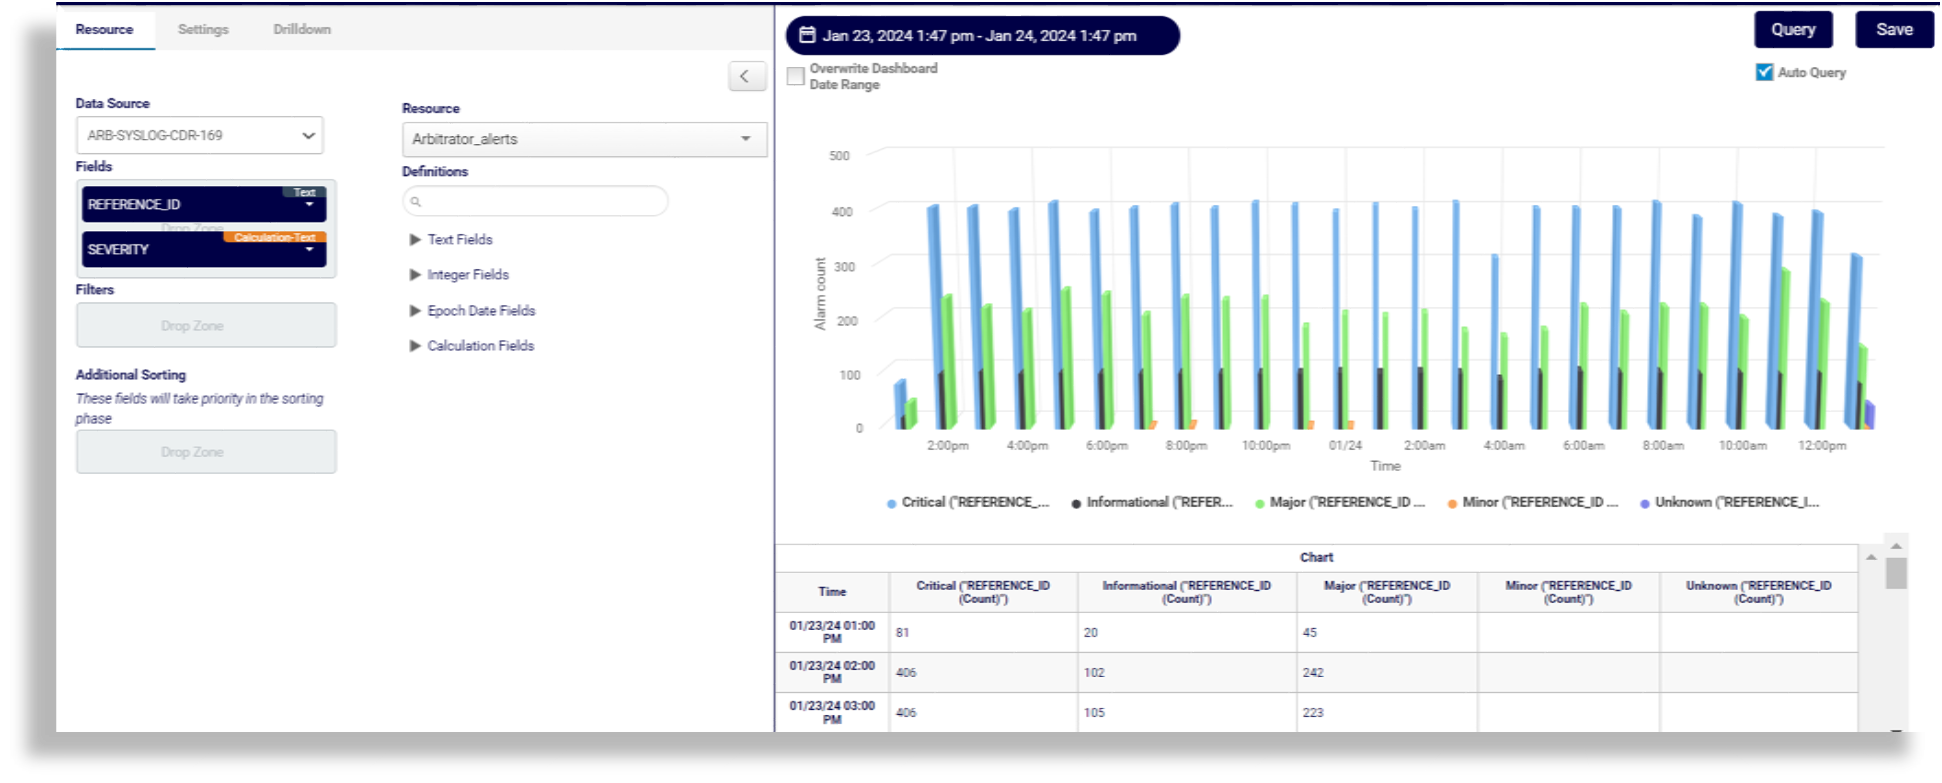
Task: Click the Critical legend blue dot
Action: point(891,504)
